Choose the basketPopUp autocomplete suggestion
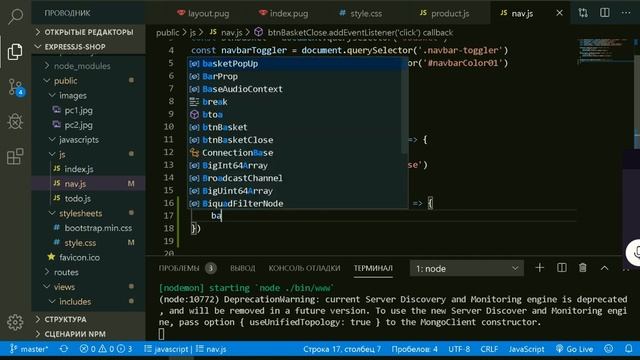The height and width of the screenshot is (360, 640). click(x=295, y=64)
